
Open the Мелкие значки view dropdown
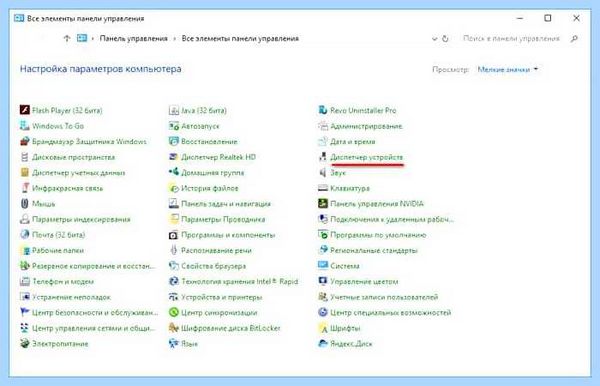tap(507, 69)
